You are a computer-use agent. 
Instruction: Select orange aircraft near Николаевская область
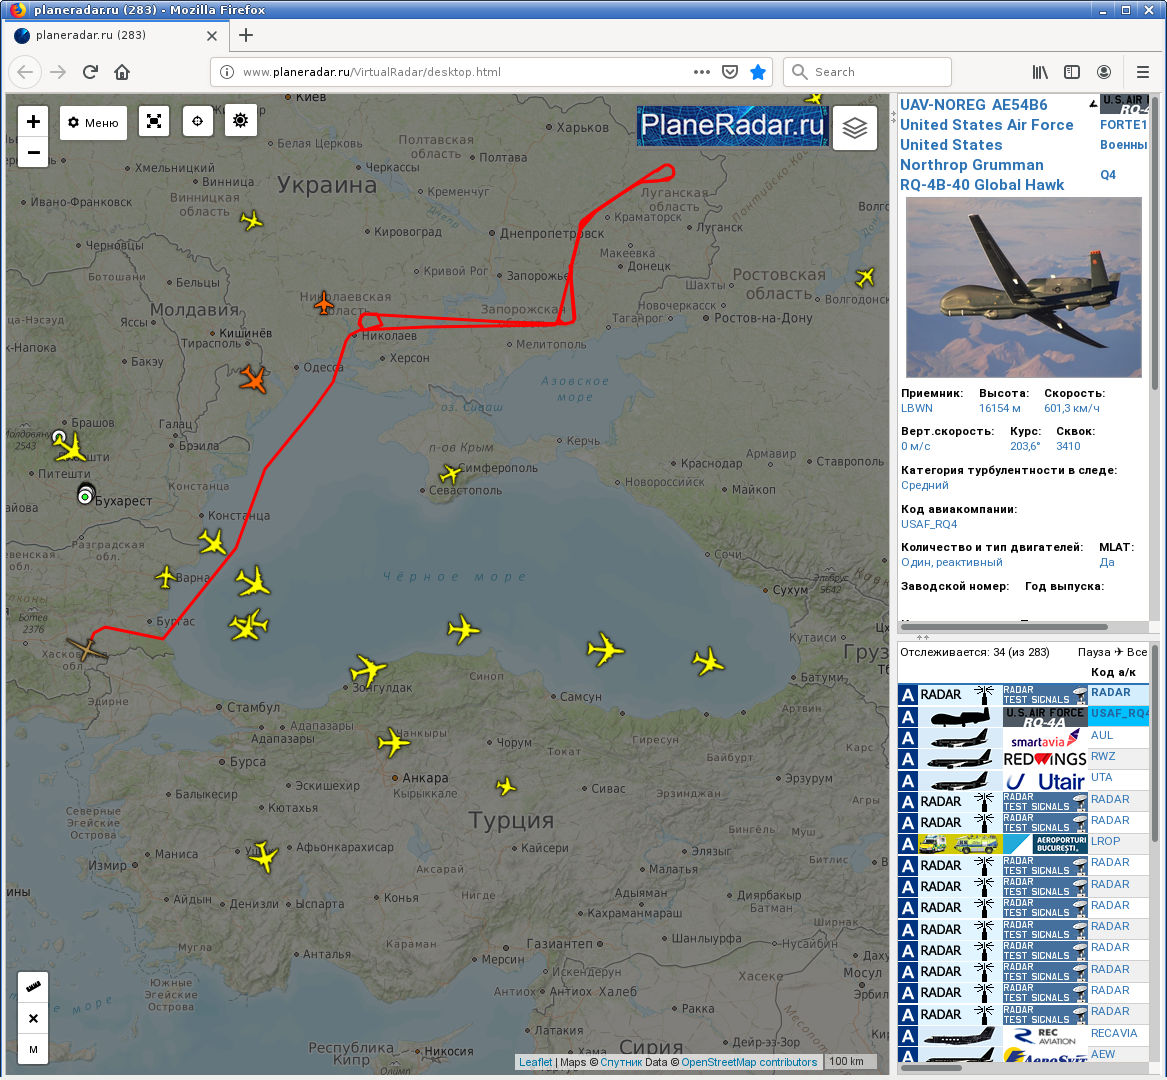pos(324,303)
